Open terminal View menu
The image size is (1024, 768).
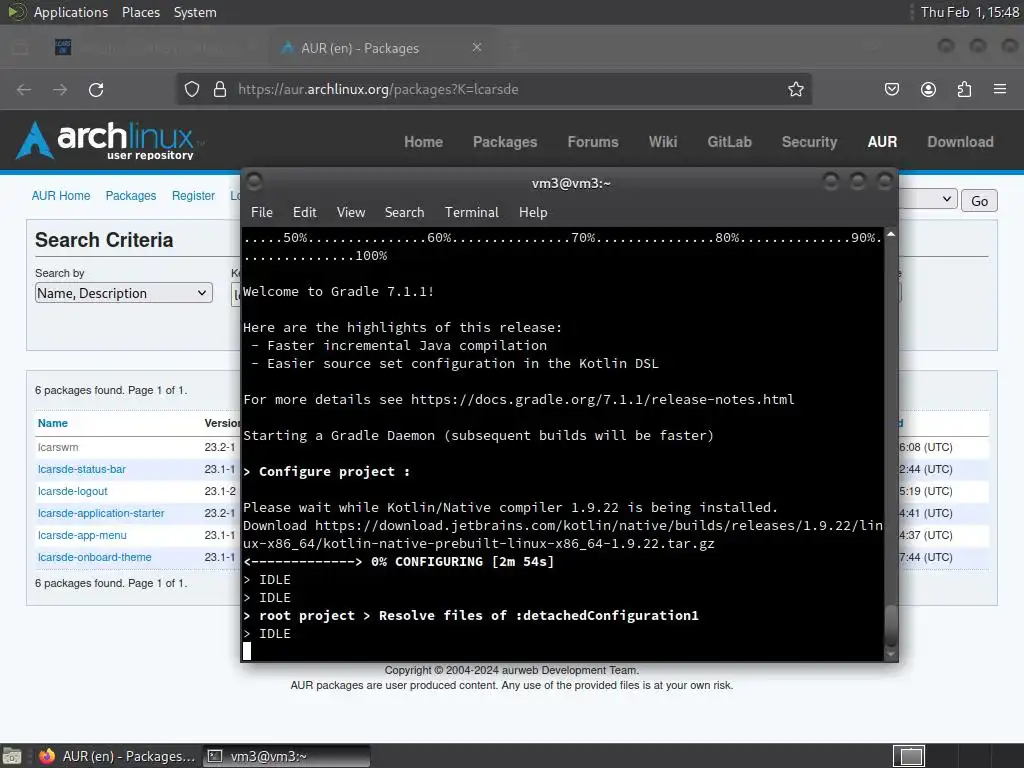pyautogui.click(x=351, y=212)
